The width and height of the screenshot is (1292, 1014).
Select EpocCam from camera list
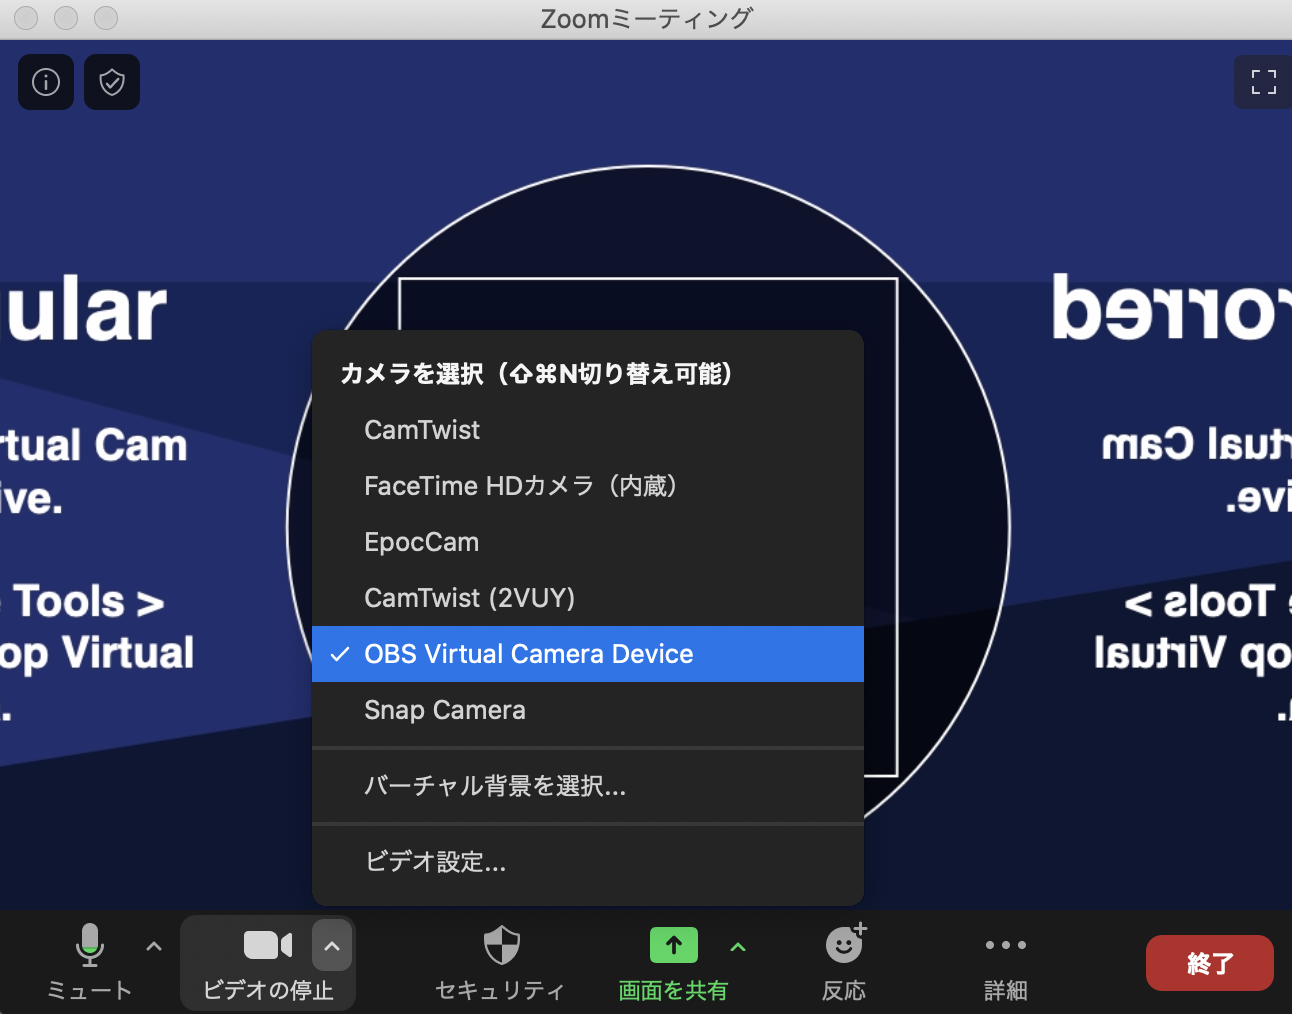(x=421, y=542)
